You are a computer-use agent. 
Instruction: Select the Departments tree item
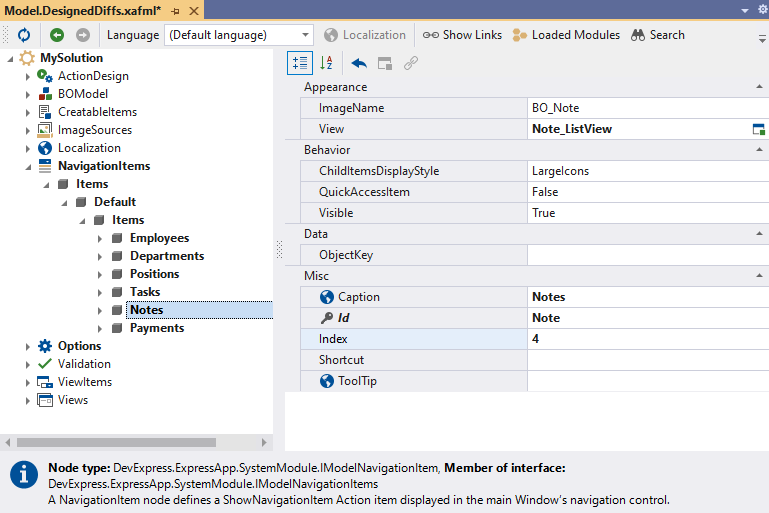click(x=167, y=256)
